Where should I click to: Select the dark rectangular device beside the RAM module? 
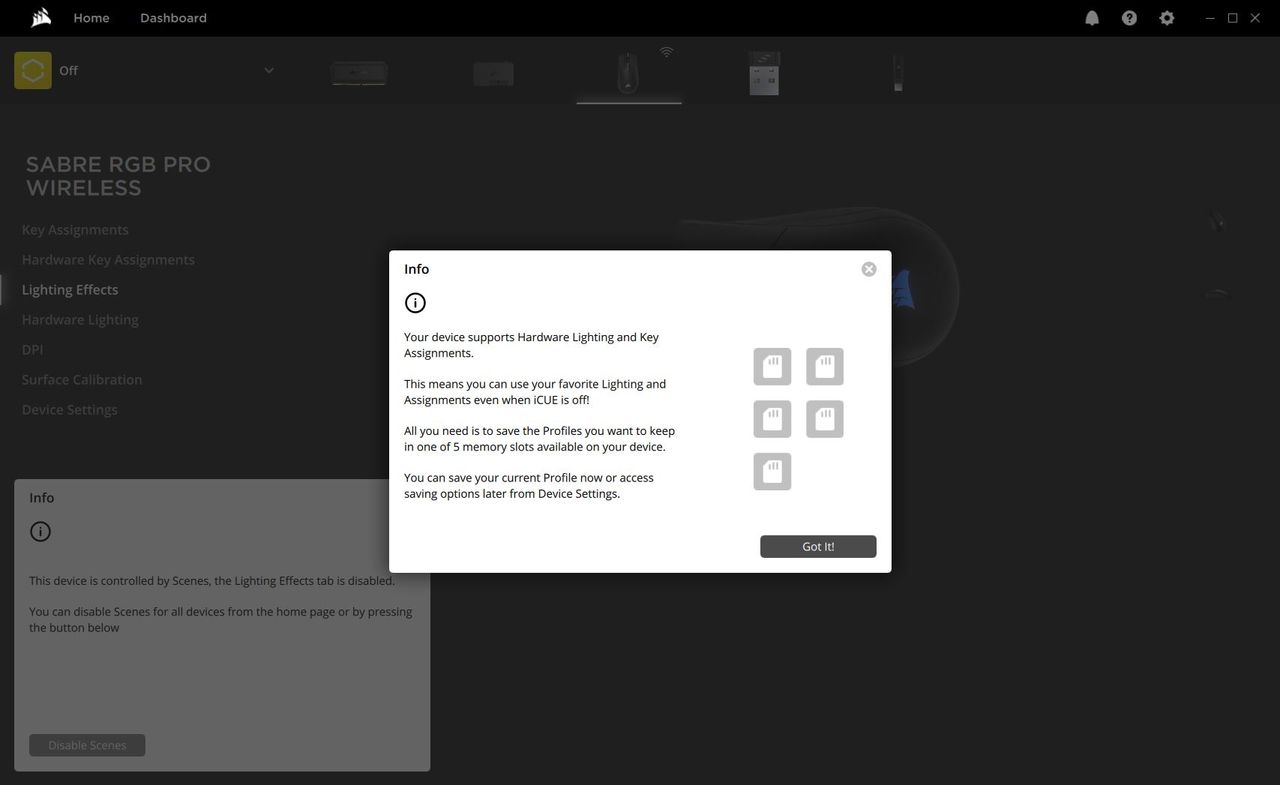click(493, 74)
